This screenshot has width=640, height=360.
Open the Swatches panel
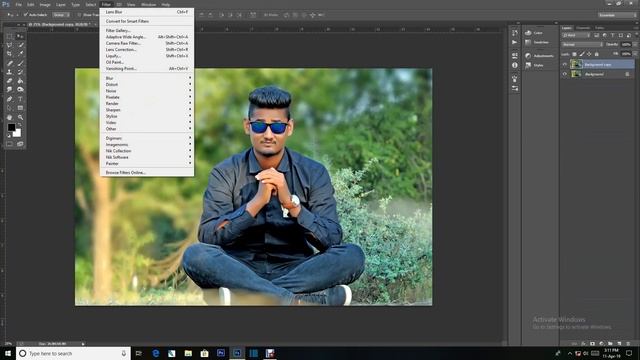537,42
